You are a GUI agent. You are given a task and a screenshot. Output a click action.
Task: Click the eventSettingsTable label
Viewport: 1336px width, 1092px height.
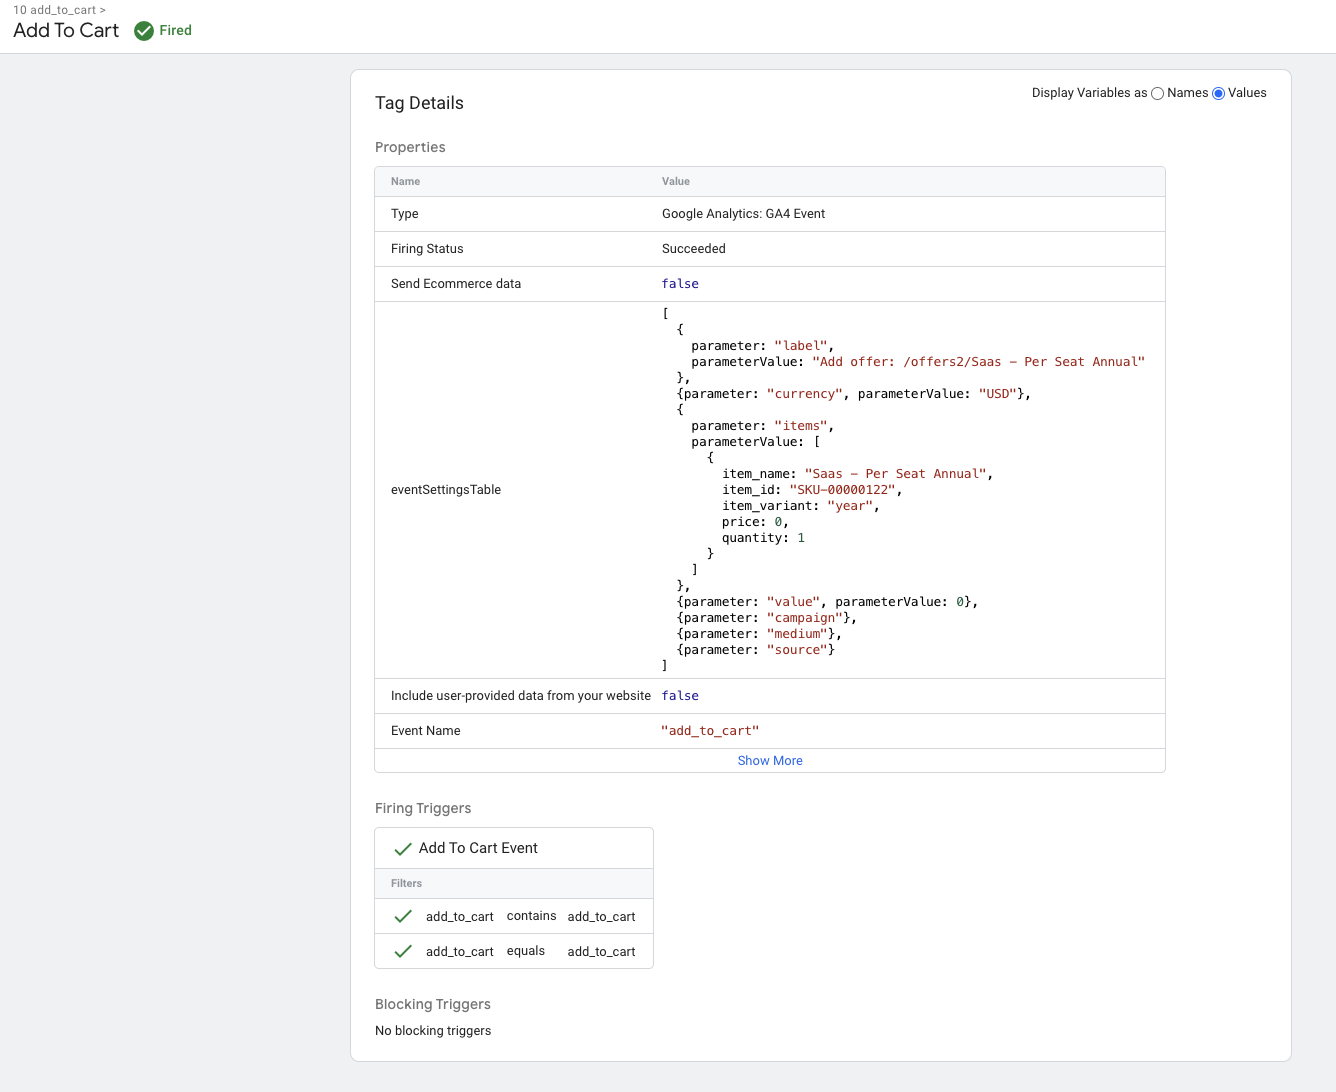click(x=446, y=490)
